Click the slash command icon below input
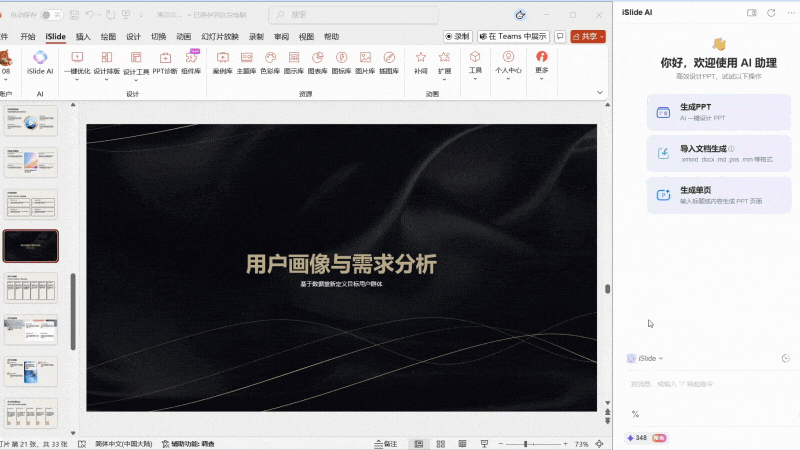 coord(635,414)
